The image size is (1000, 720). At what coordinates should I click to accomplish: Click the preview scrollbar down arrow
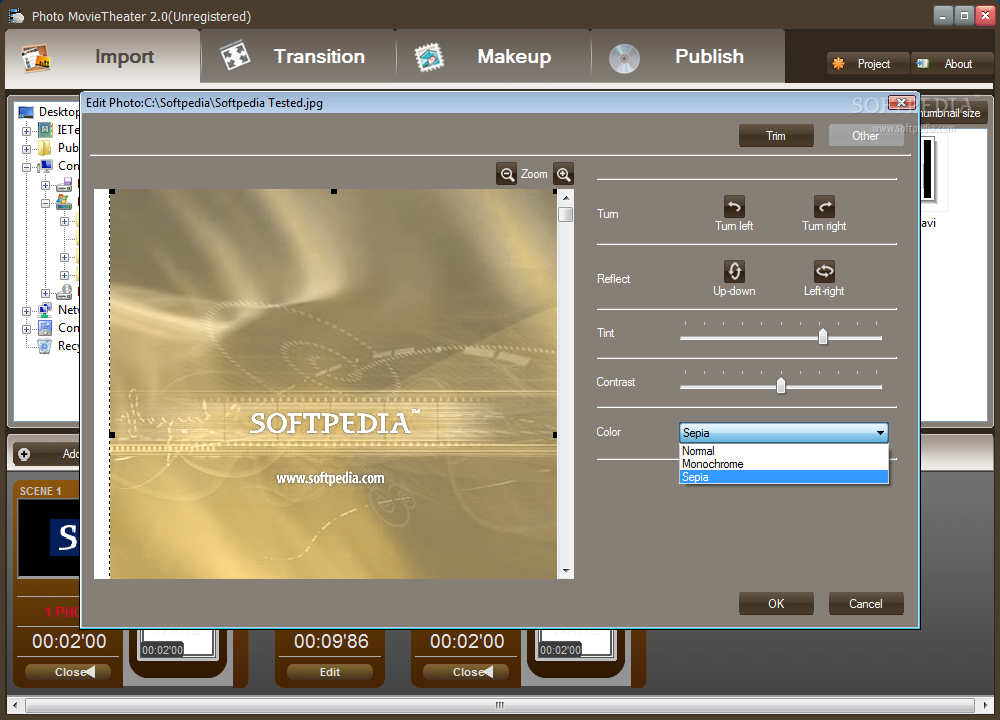pos(565,571)
